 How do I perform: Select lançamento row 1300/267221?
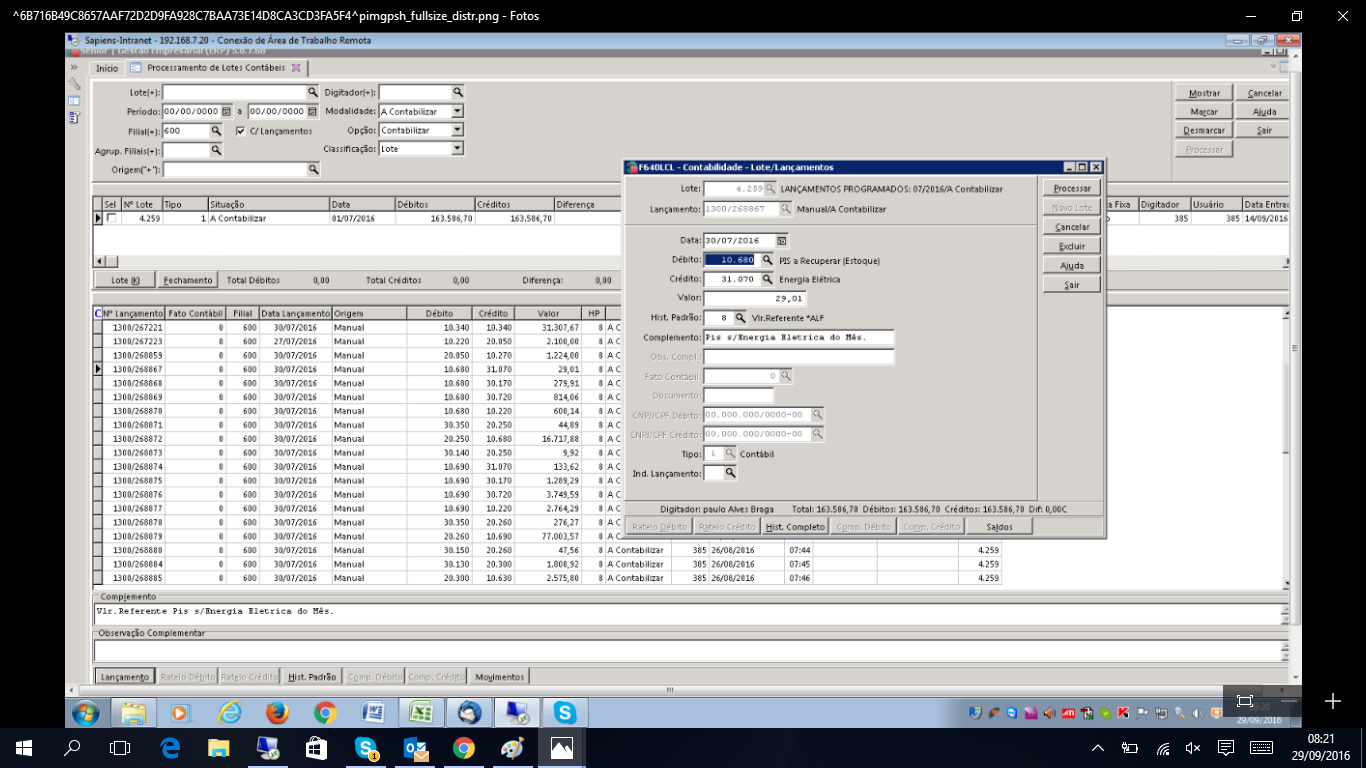(x=546, y=327)
